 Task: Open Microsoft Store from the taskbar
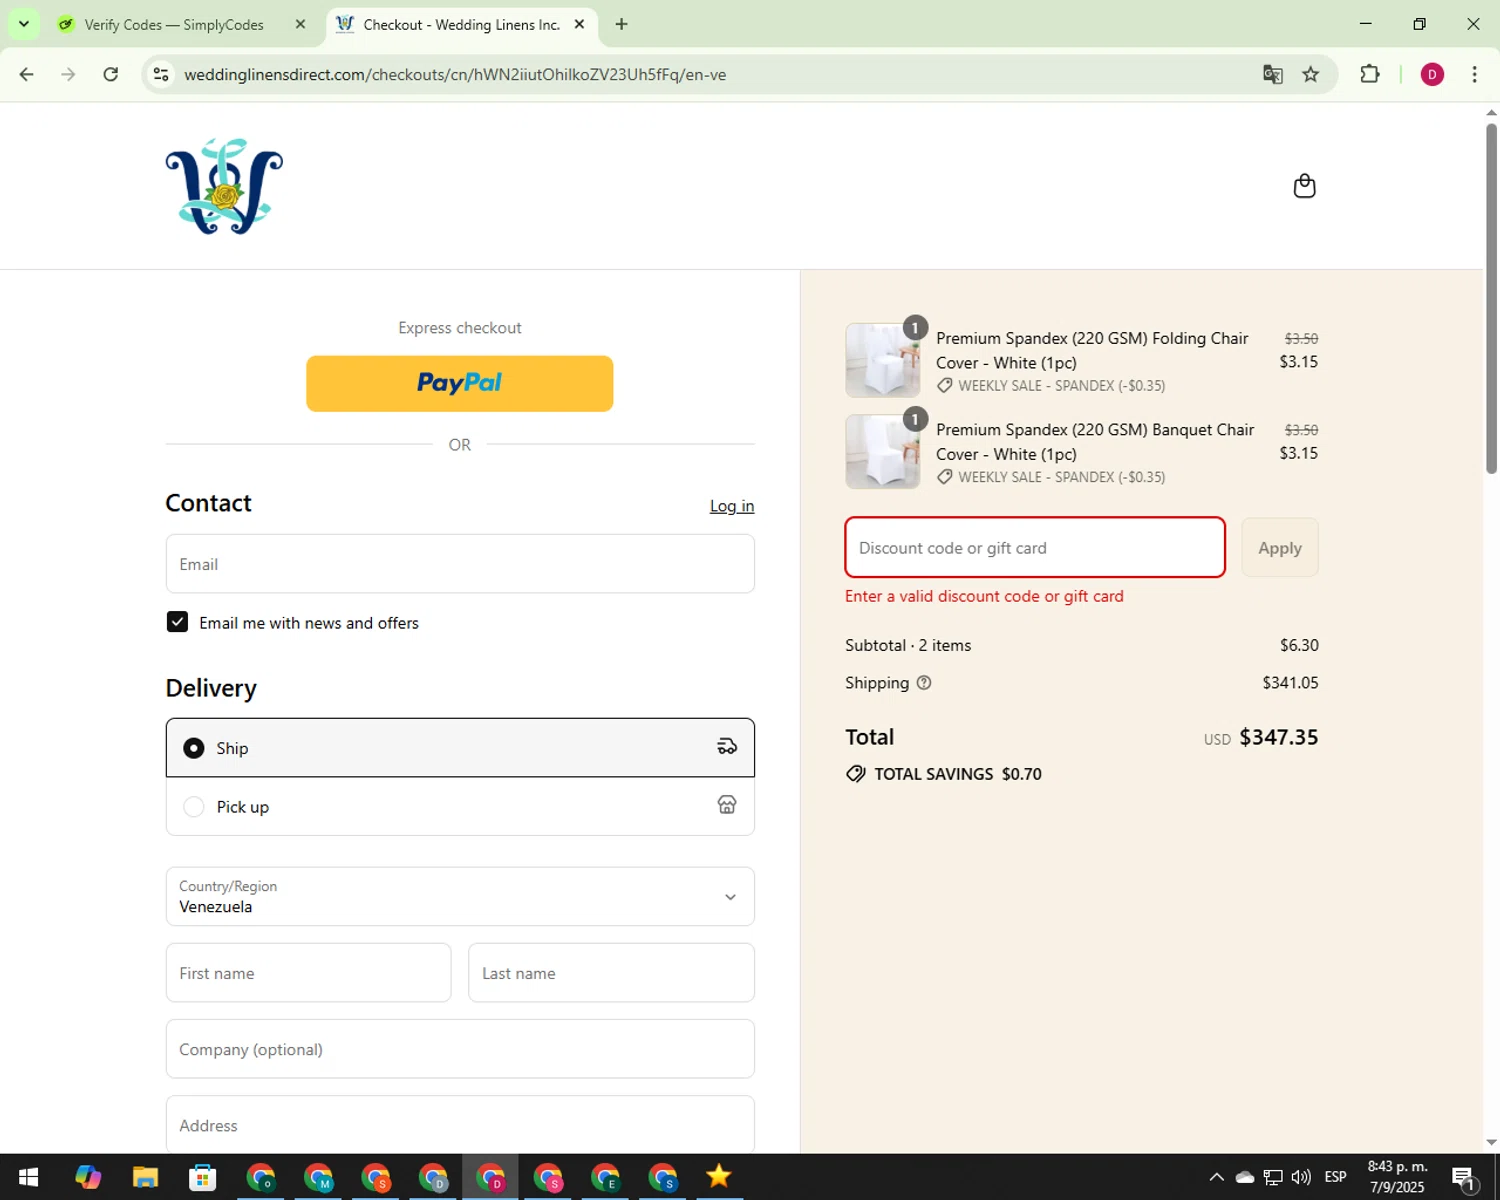(203, 1177)
